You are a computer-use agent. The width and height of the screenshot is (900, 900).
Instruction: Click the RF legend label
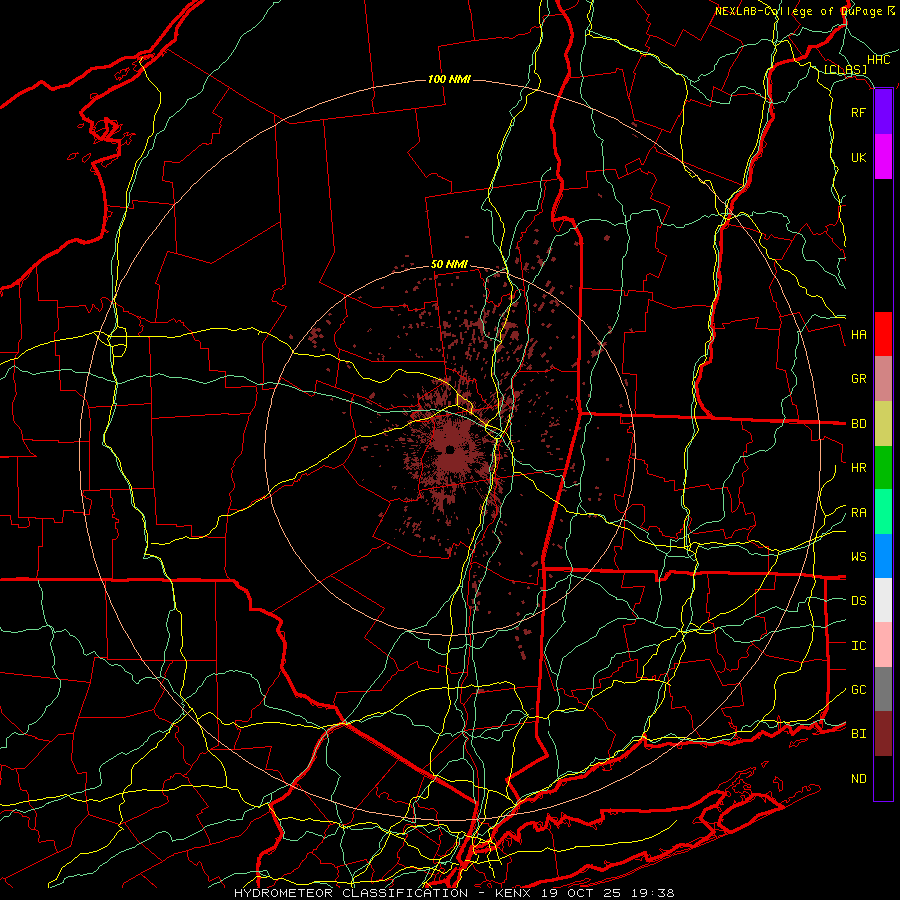pos(858,112)
